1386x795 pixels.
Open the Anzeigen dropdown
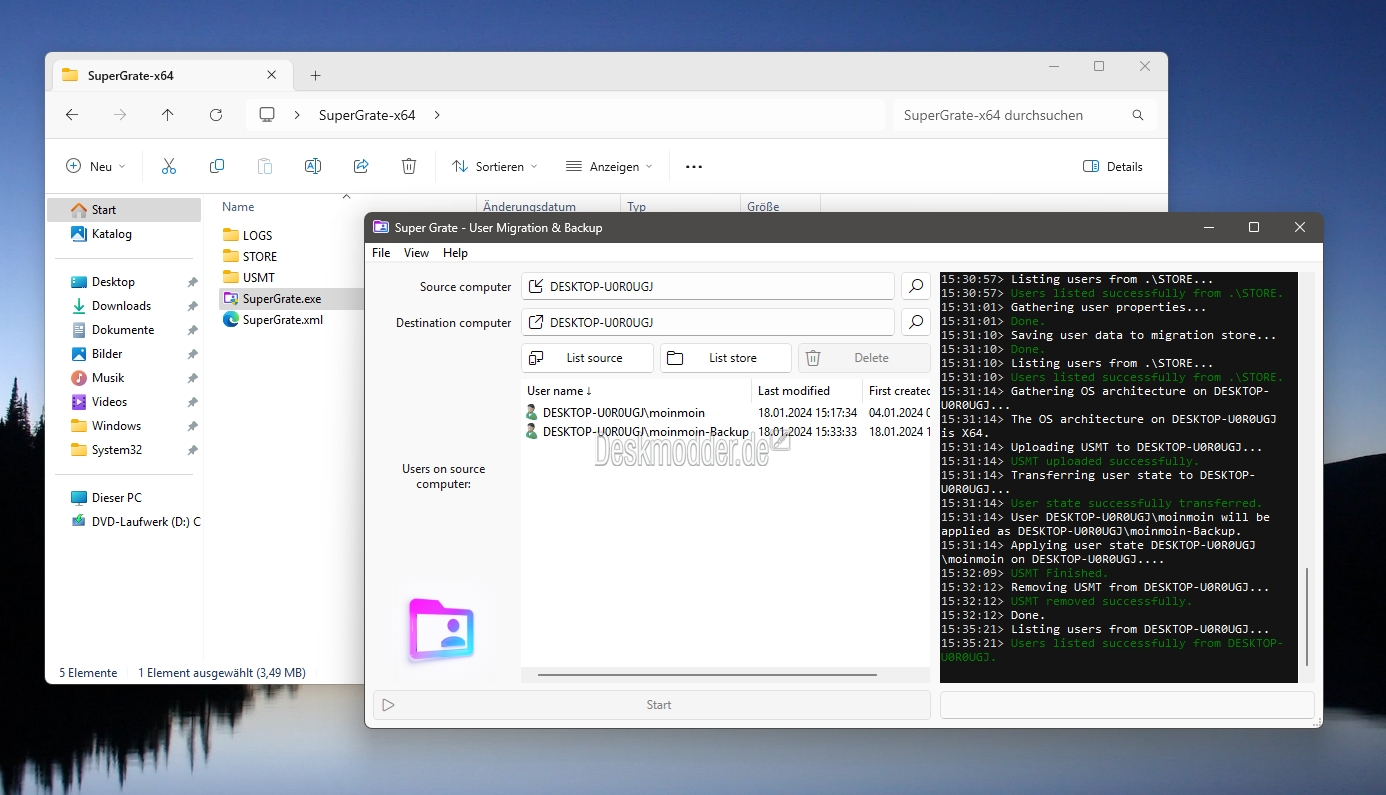pos(609,167)
